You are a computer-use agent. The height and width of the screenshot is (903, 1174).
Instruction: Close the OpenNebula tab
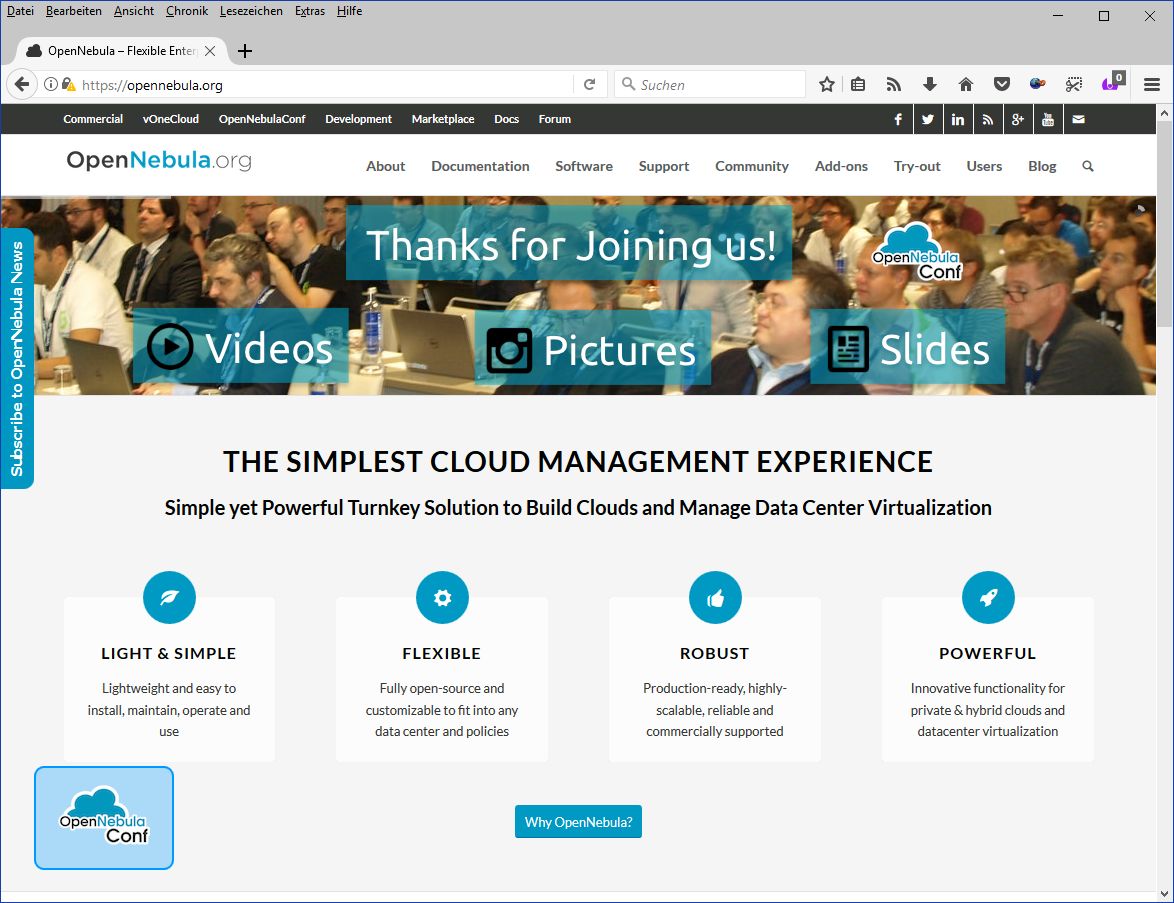point(210,51)
